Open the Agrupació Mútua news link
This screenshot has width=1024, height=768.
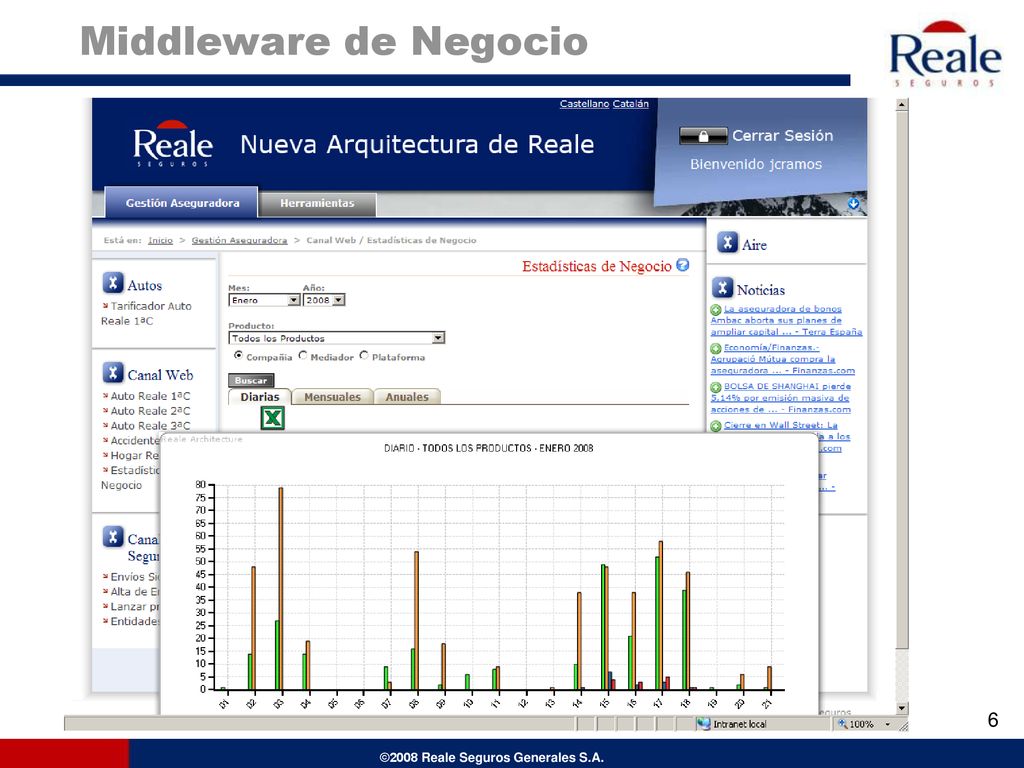coord(782,359)
